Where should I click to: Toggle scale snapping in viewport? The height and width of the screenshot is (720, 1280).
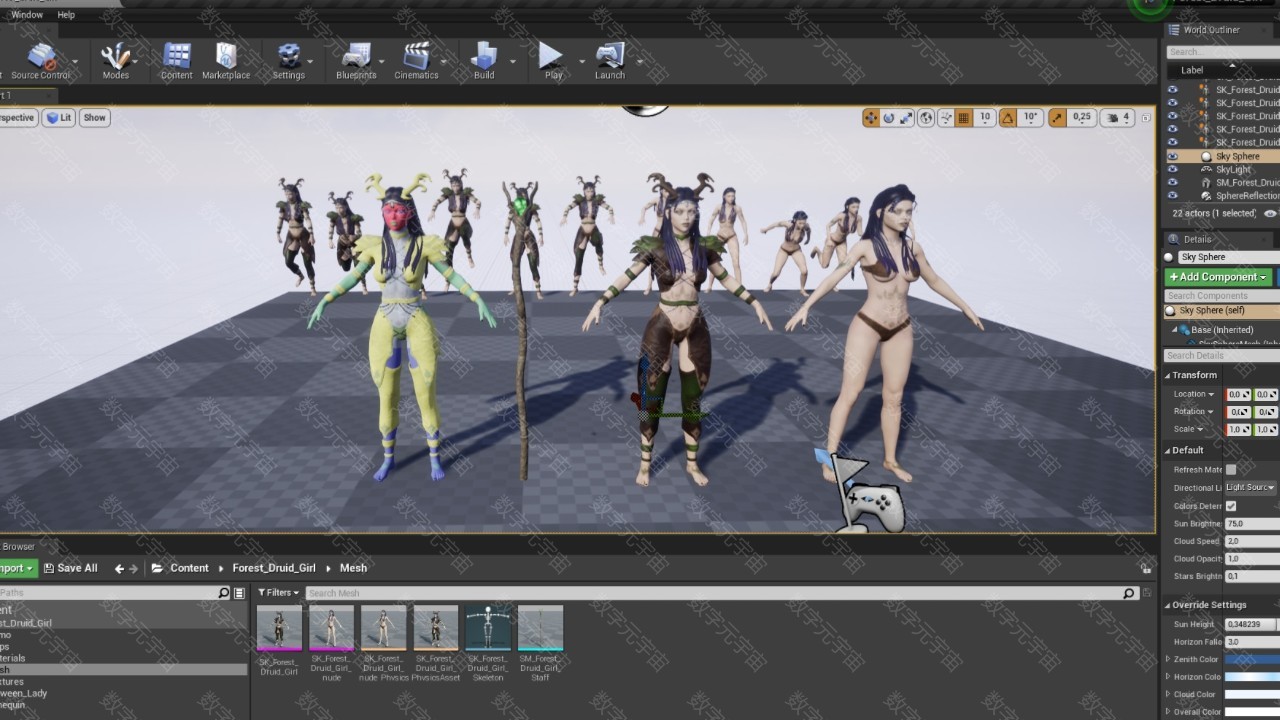click(1057, 118)
